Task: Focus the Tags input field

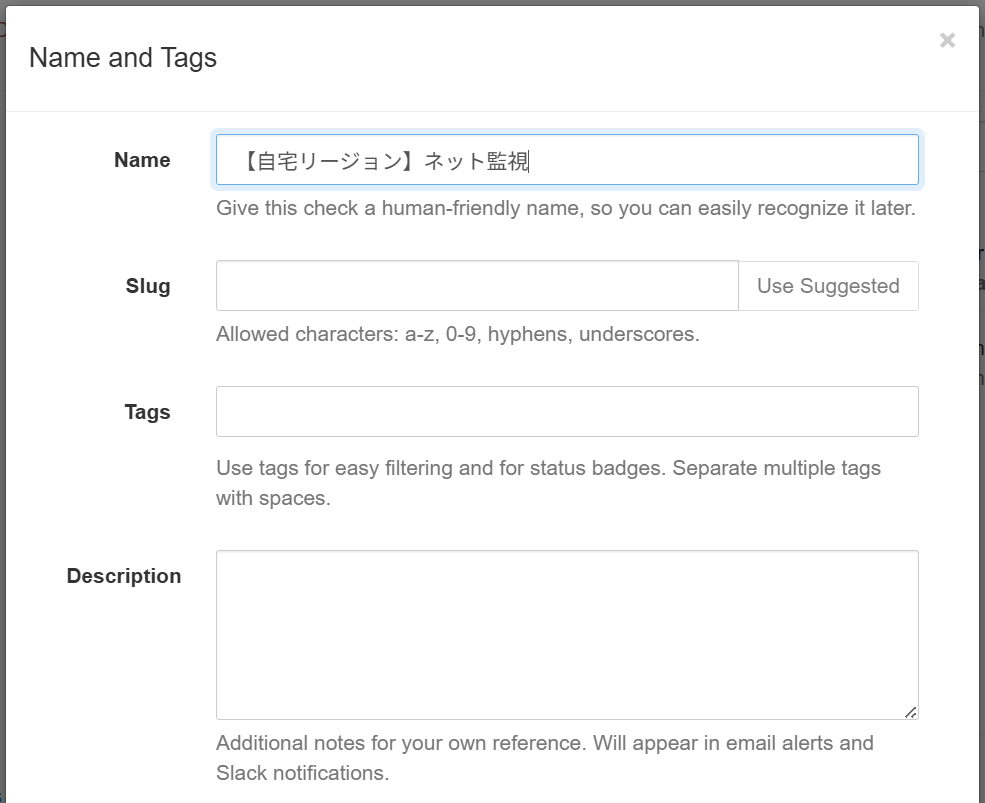Action: [567, 412]
